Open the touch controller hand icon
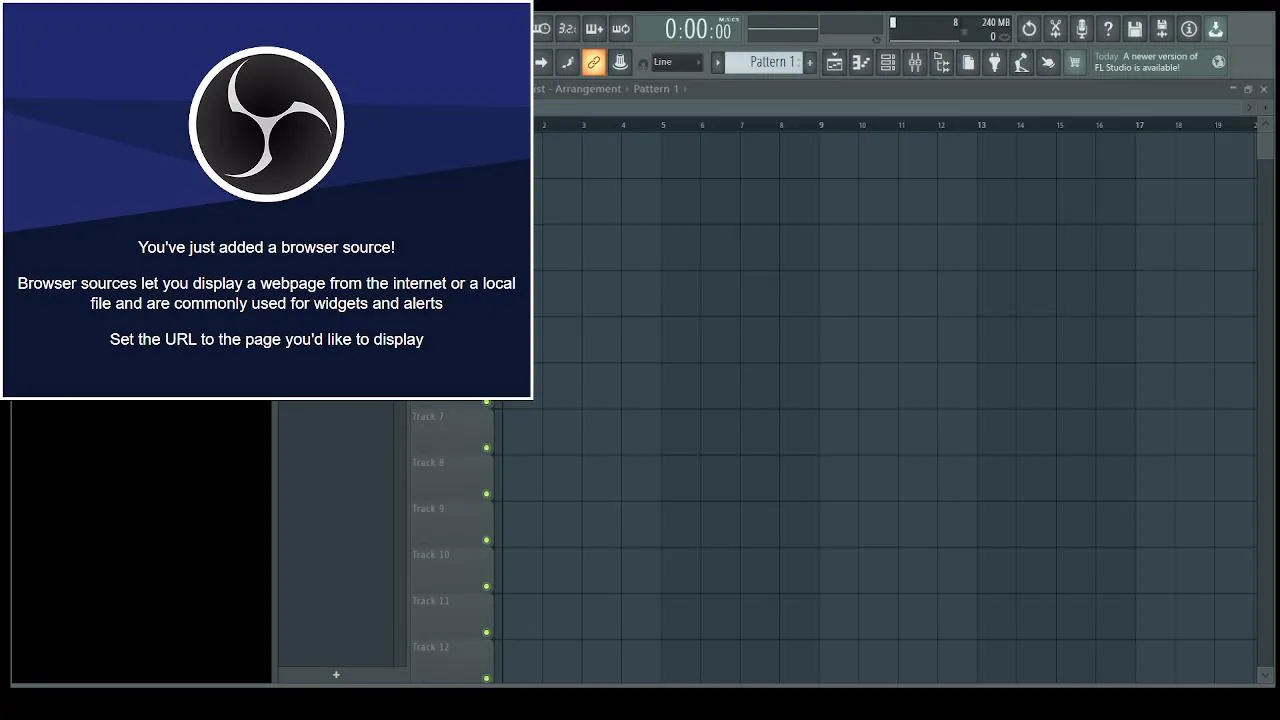 [x=1048, y=62]
